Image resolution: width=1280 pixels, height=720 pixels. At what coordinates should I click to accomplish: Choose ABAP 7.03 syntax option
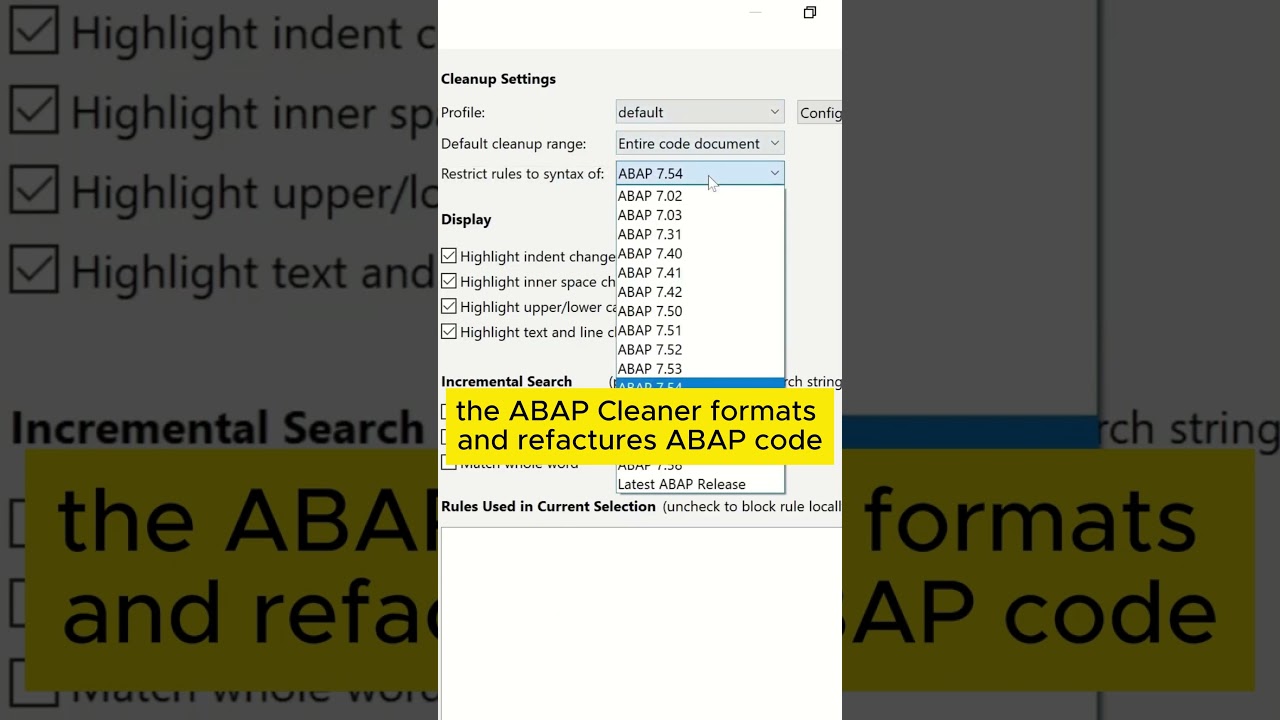tap(650, 215)
